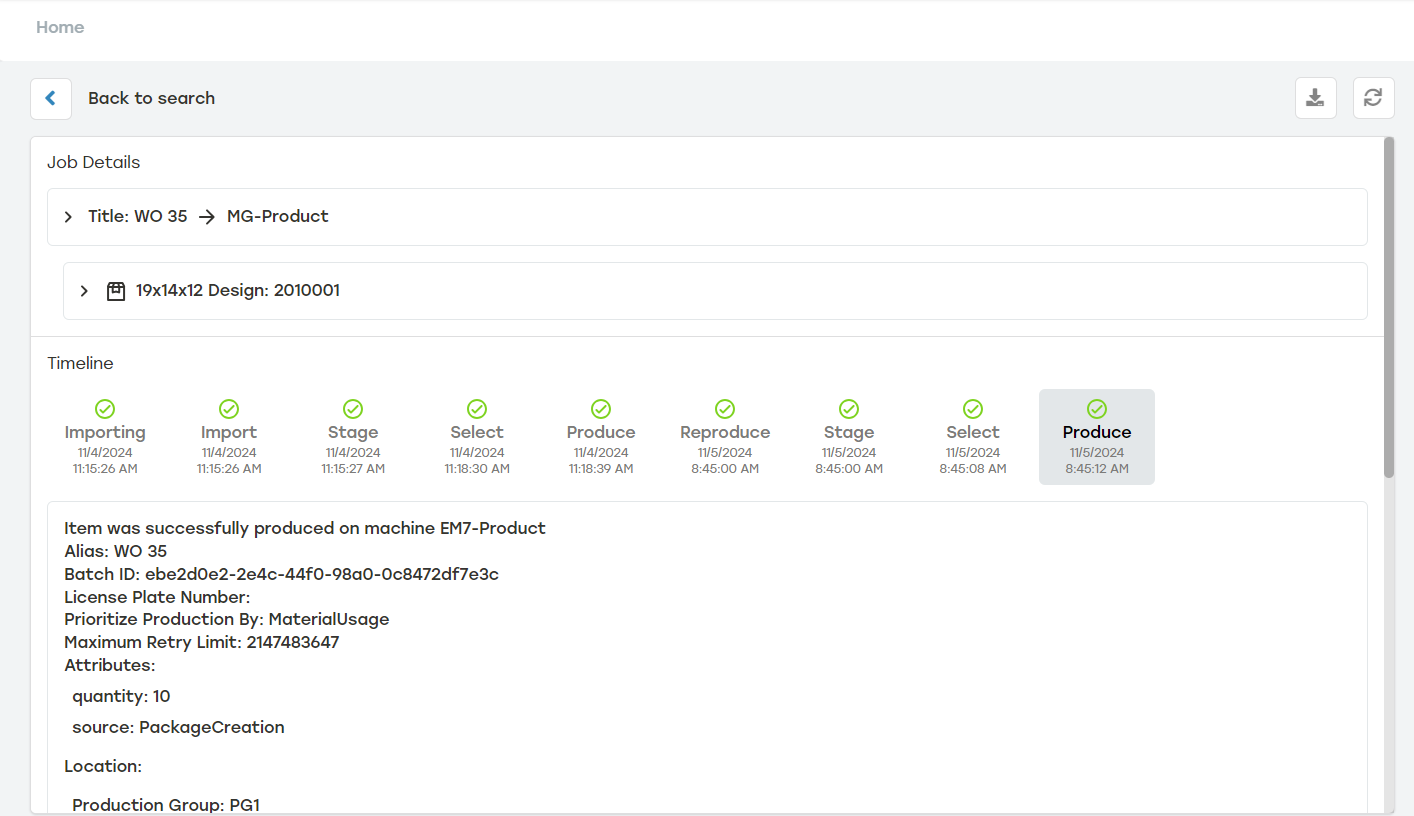Screen dimensions: 1414x816
Task: Click the blue back arrow icon
Action: [x=51, y=97]
